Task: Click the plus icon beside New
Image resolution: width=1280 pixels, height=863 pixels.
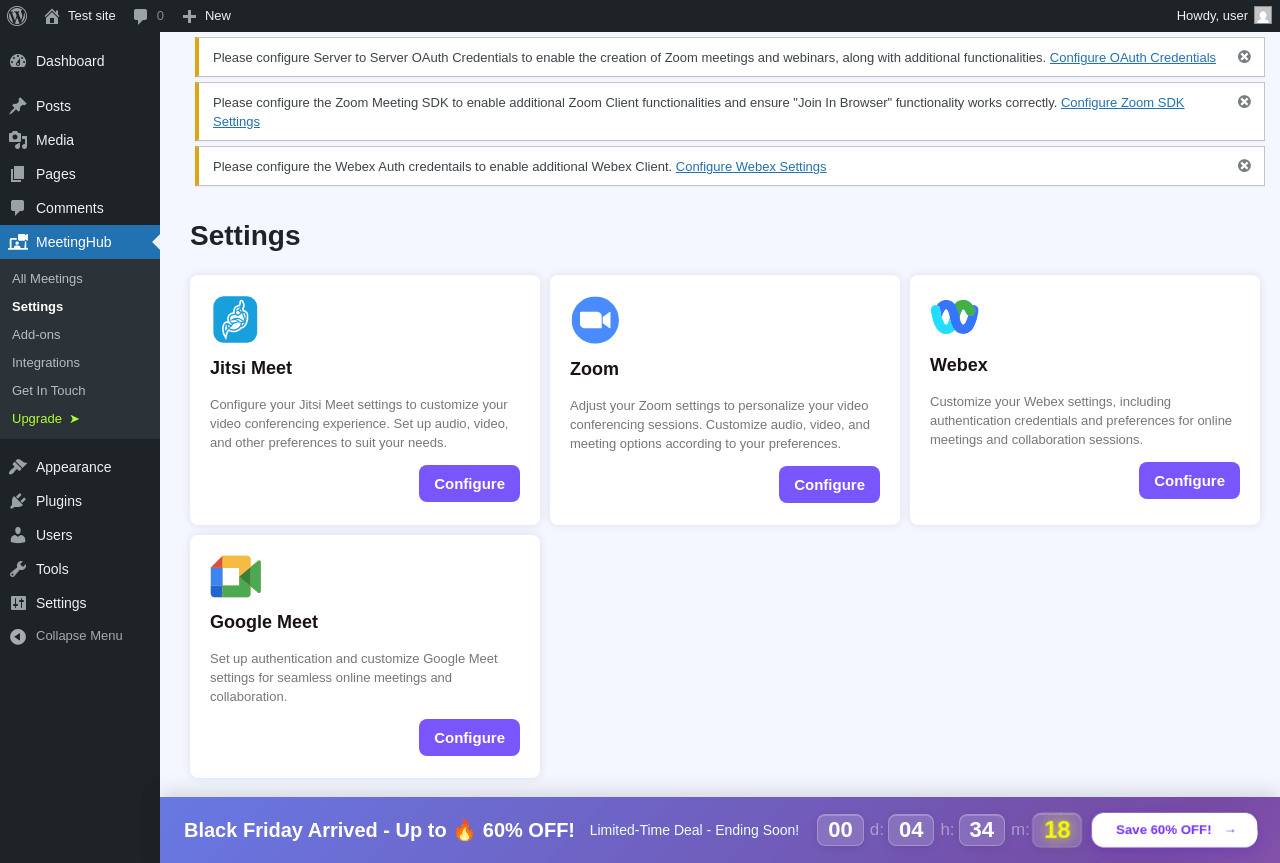Action: click(189, 16)
